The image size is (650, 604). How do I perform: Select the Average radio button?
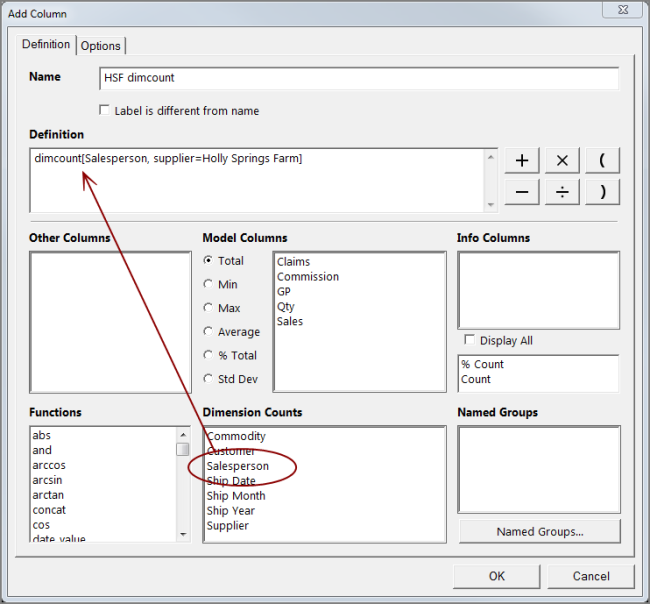[208, 331]
